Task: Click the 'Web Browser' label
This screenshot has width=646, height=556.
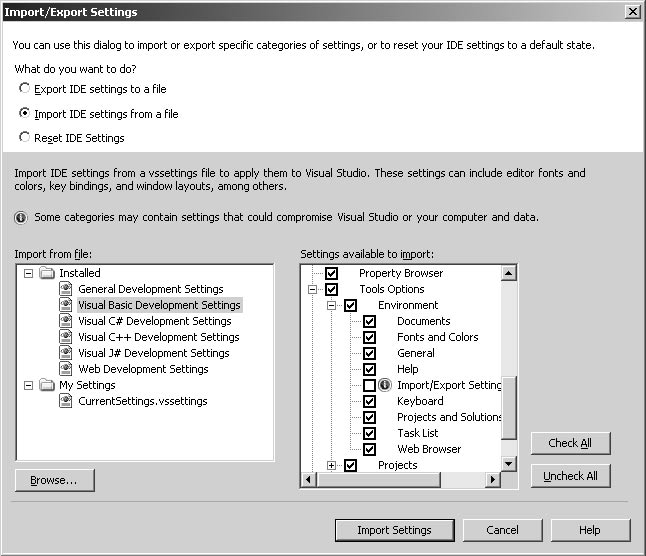Action: 429,449
